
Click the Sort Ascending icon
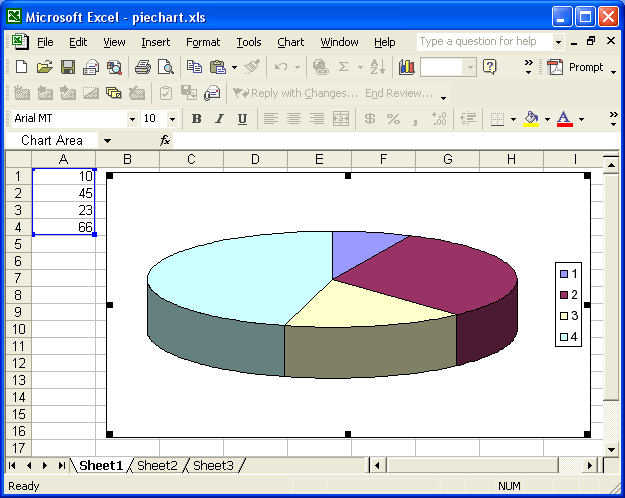(377, 67)
